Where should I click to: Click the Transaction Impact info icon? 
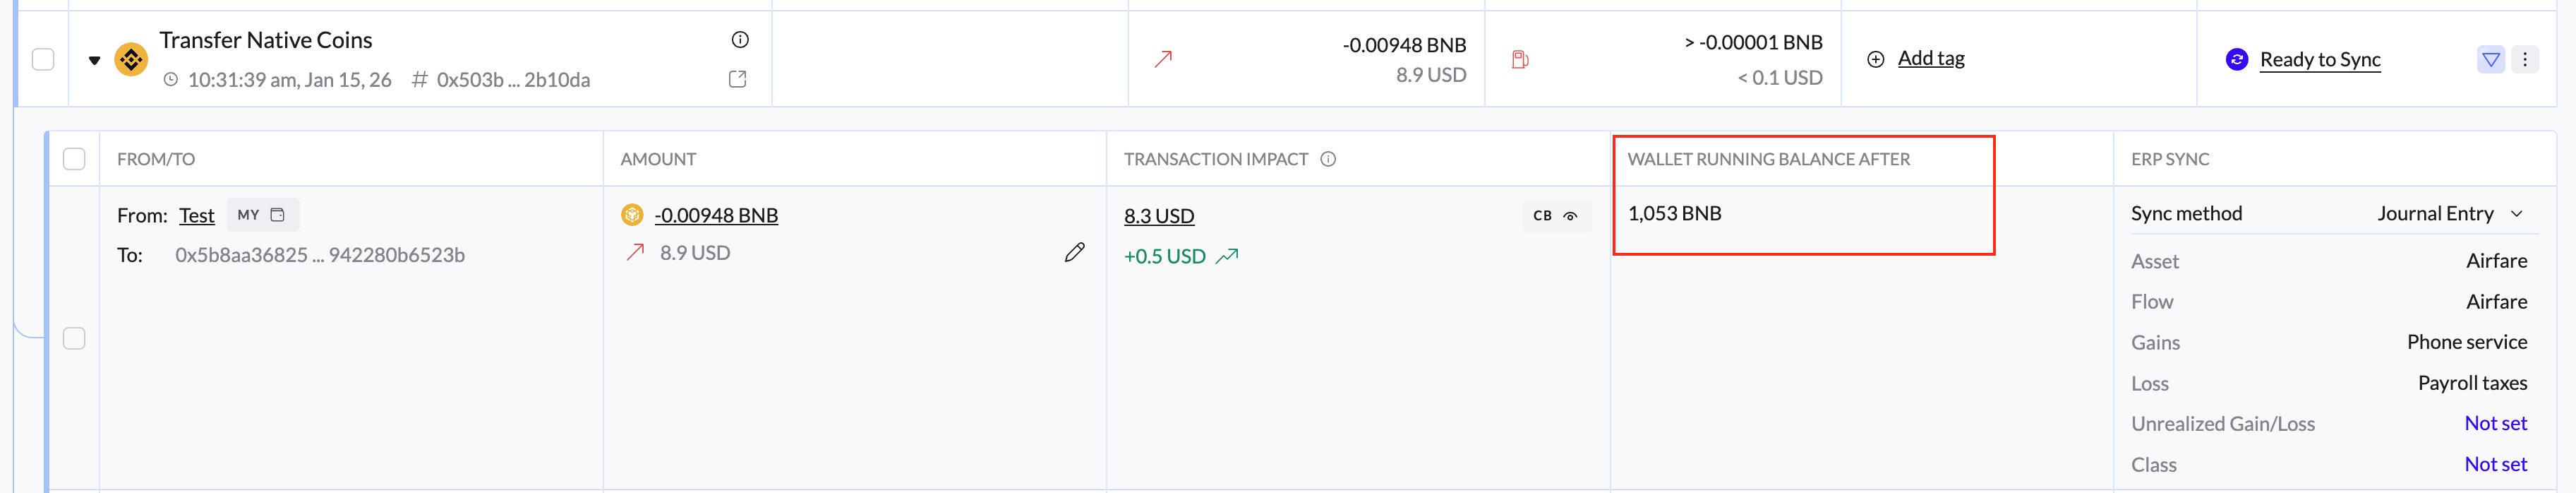click(x=1328, y=159)
